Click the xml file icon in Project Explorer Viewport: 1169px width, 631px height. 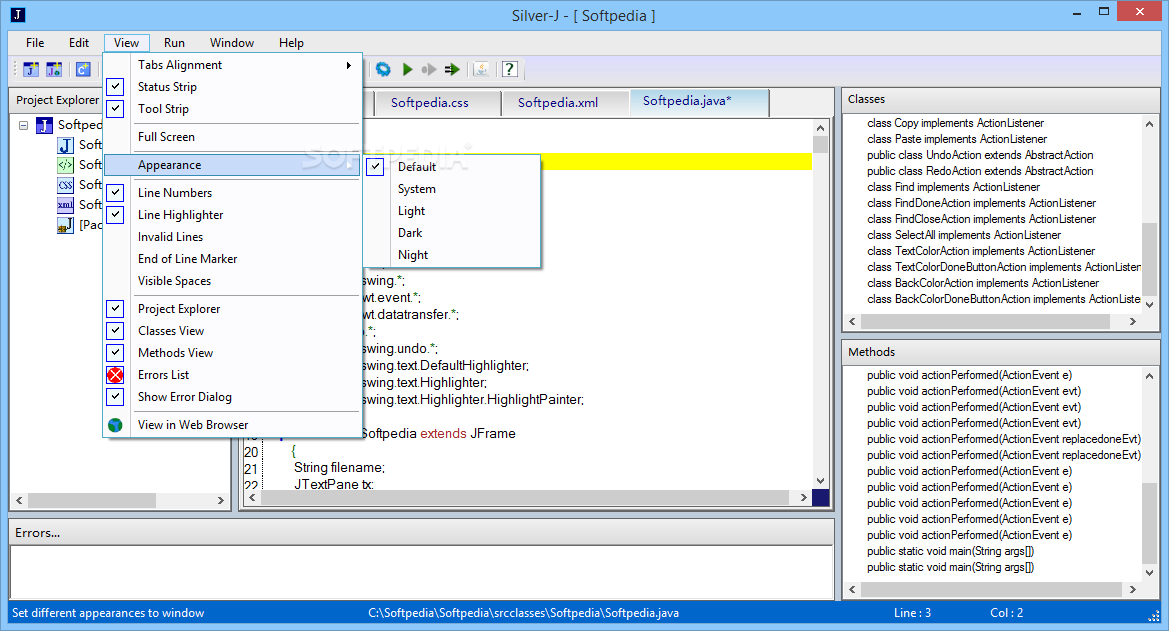(x=66, y=205)
